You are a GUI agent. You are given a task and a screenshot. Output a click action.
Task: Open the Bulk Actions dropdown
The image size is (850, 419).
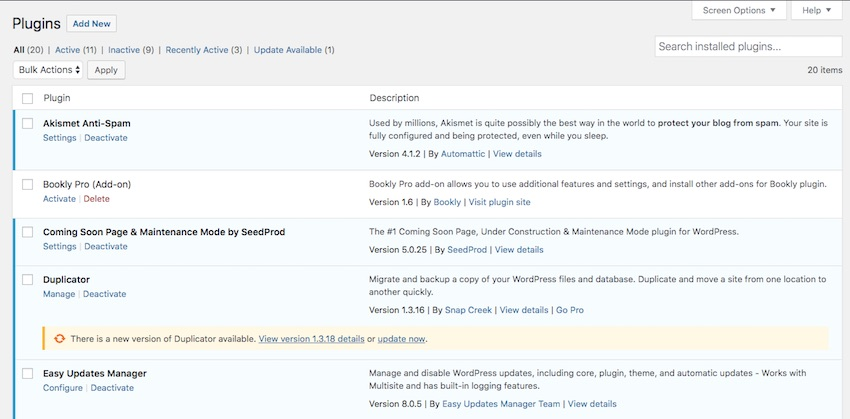click(x=48, y=70)
